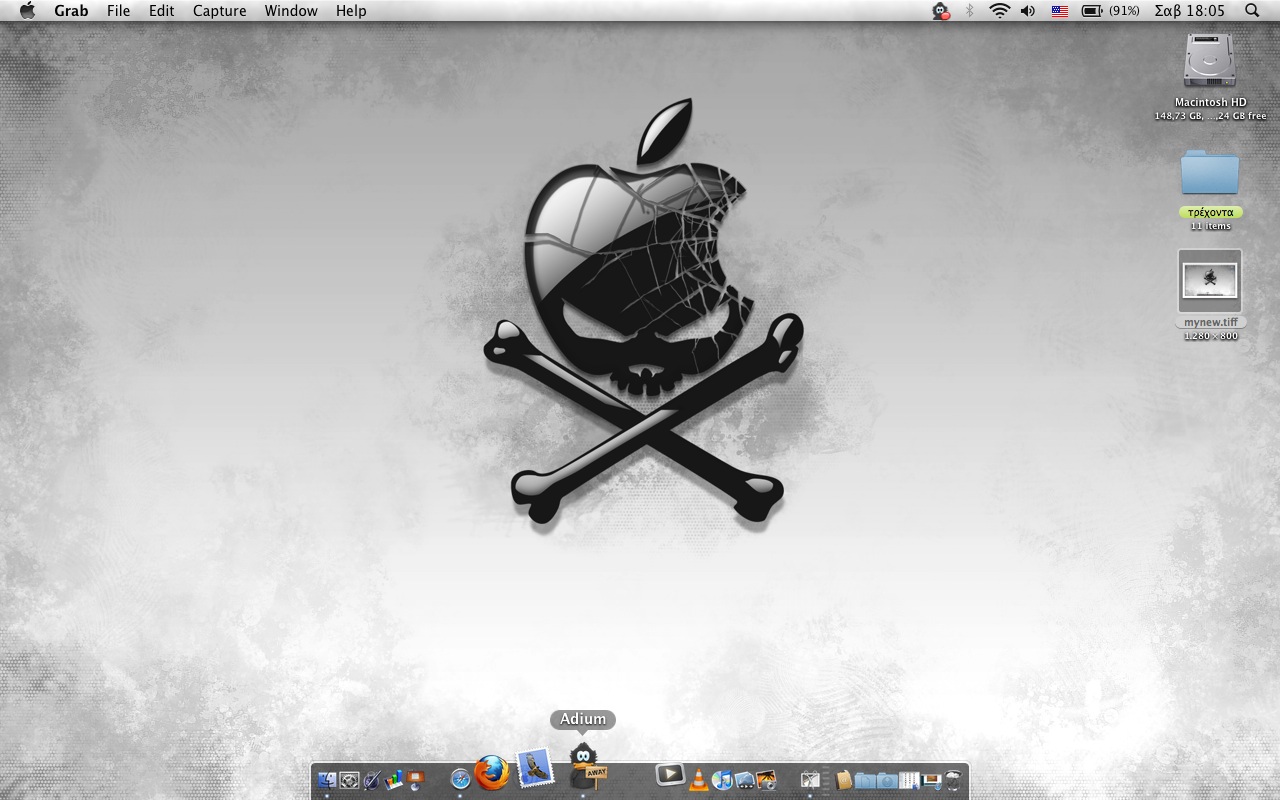The width and height of the screenshot is (1280, 800).
Task: Open the US flag input source menu
Action: [x=1060, y=11]
